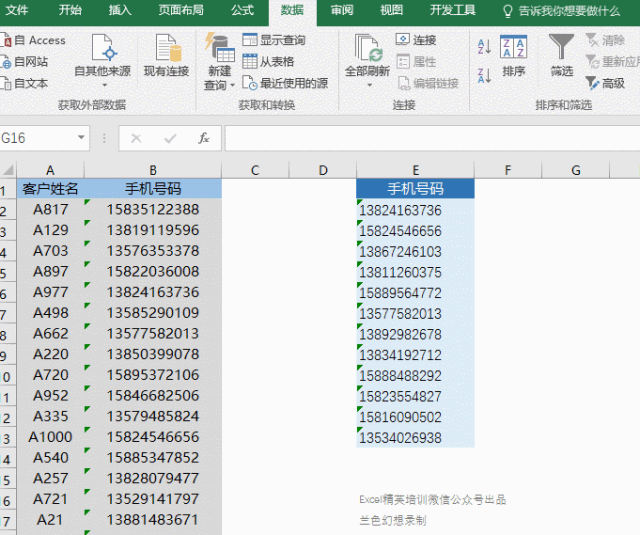This screenshot has width=640, height=535.
Task: Select column C header
Action: pyautogui.click(x=255, y=170)
